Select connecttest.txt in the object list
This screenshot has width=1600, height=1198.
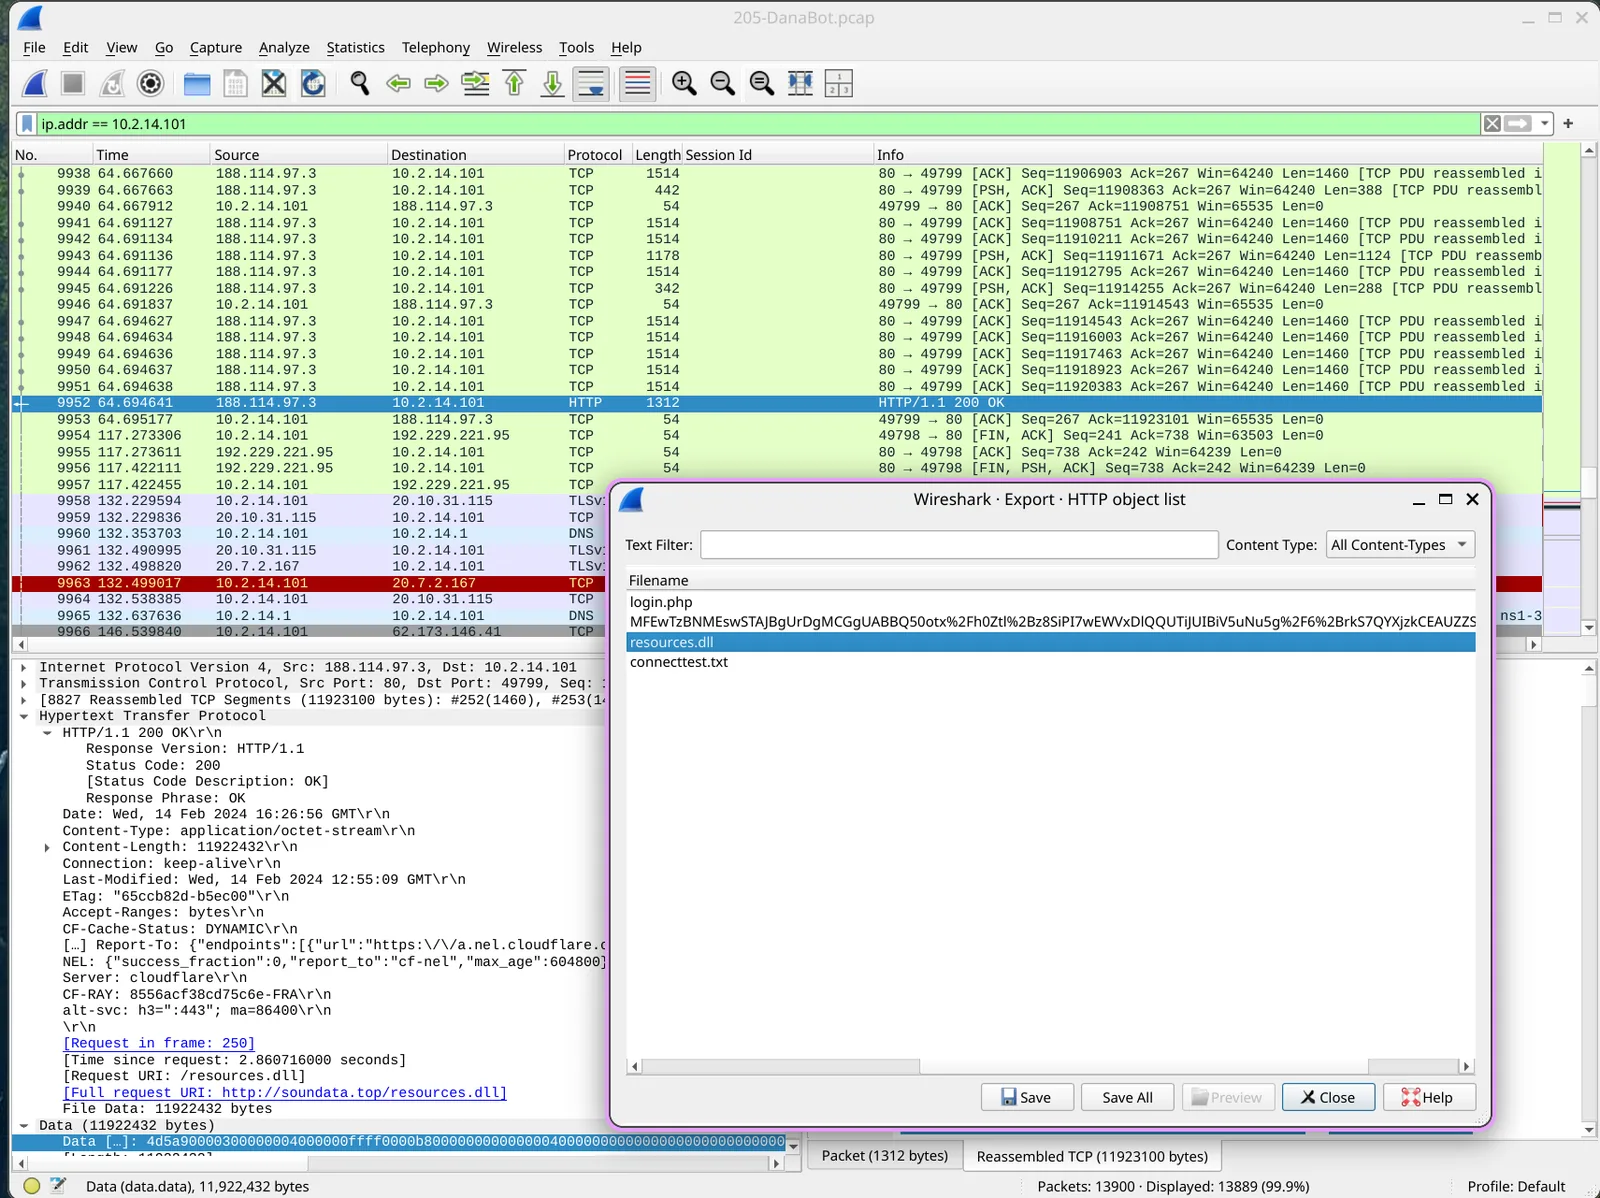pos(1051,662)
